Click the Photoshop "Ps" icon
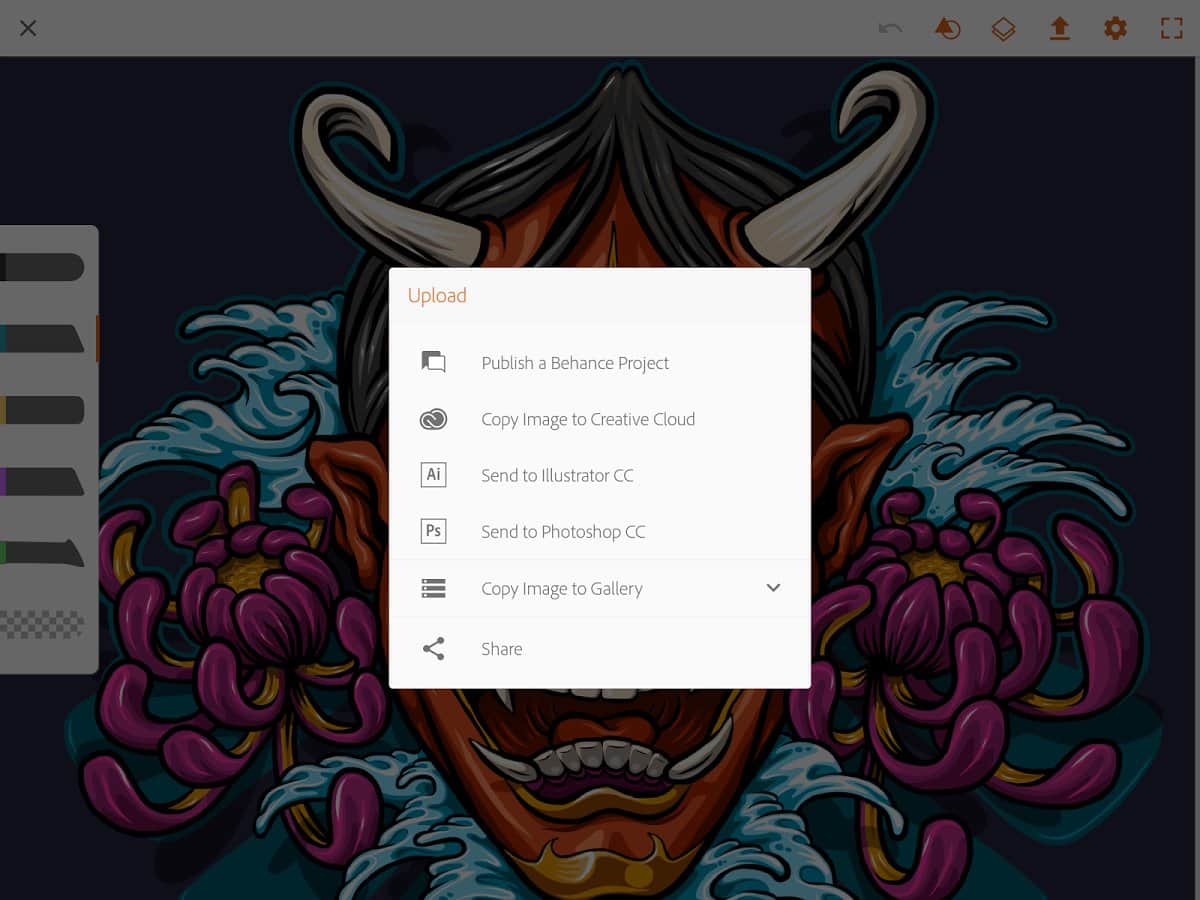Viewport: 1200px width, 900px height. (x=433, y=531)
